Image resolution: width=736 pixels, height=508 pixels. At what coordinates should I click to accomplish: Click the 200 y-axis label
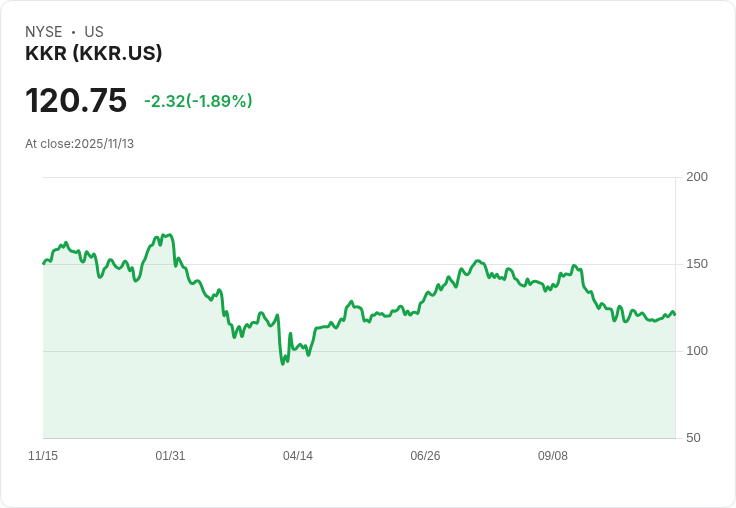[697, 177]
